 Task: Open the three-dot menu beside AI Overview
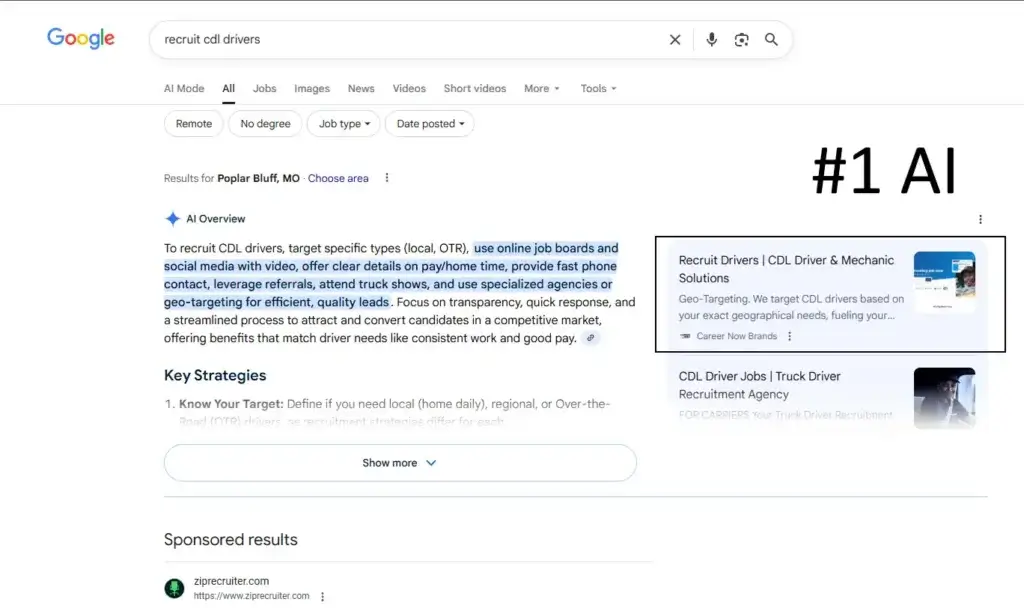980,219
